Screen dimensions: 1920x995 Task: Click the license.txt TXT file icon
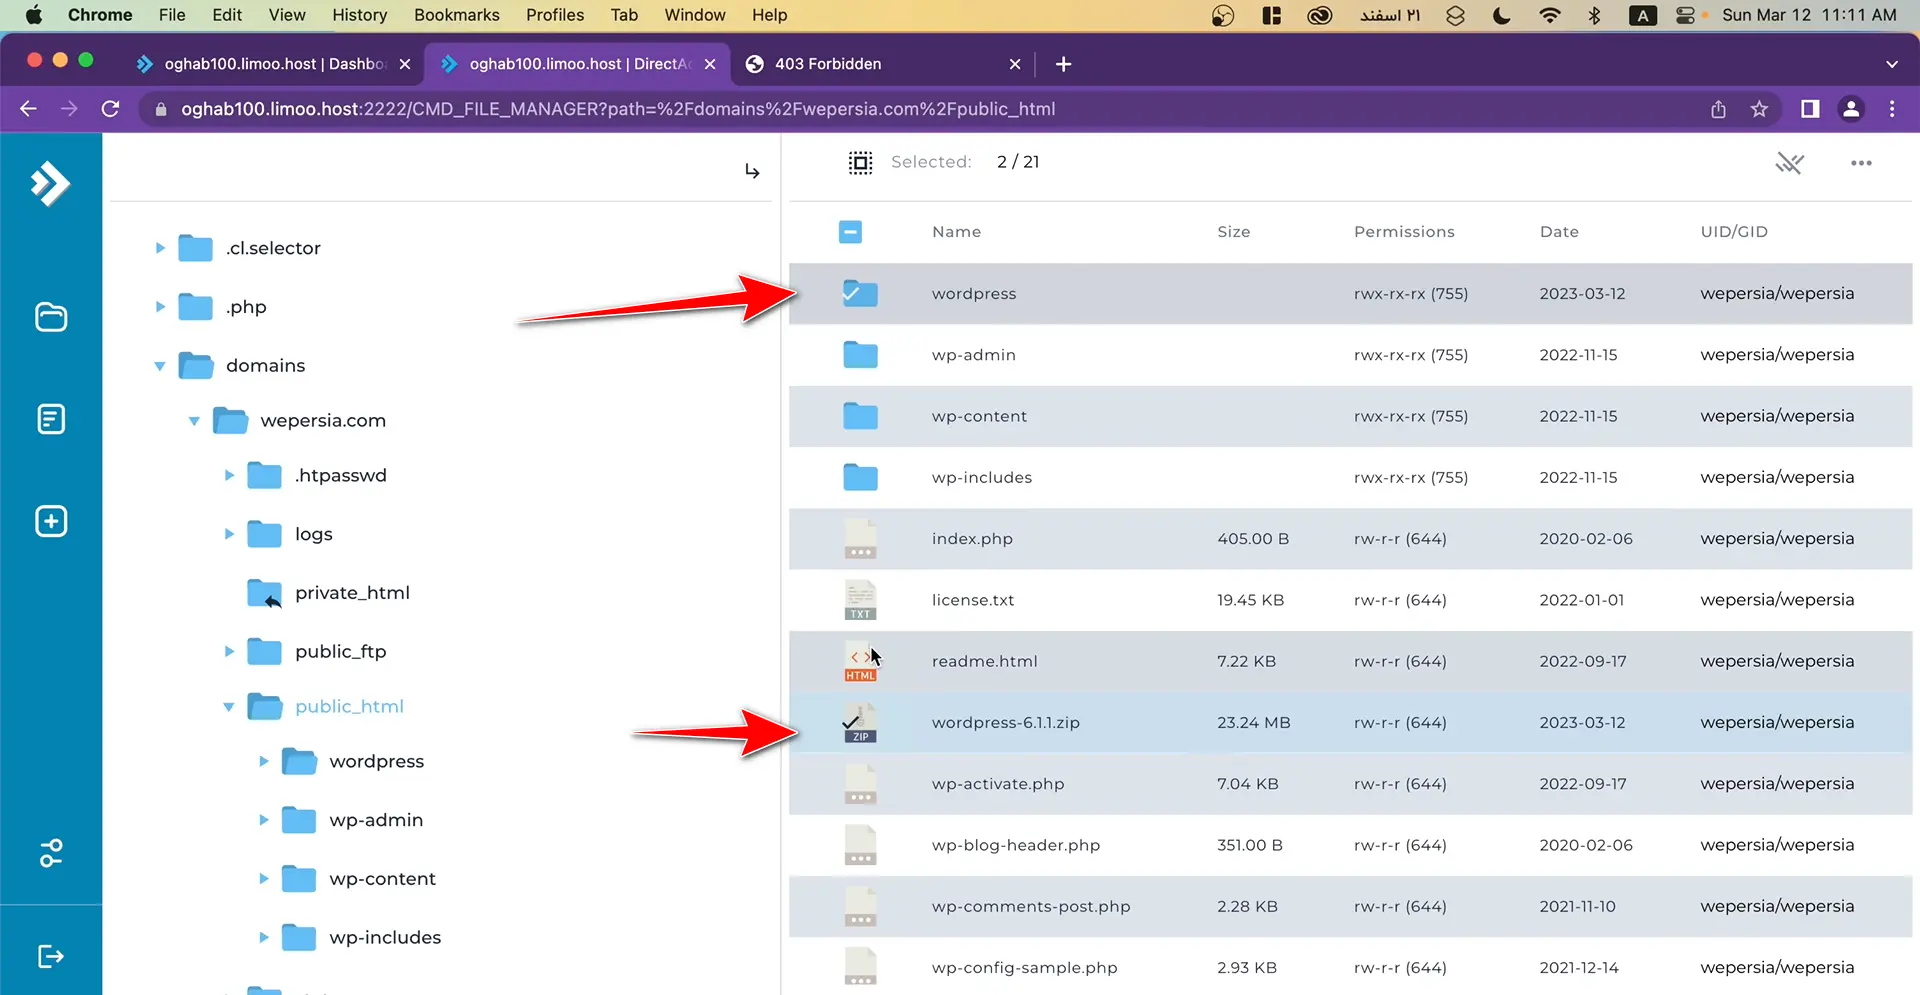(860, 600)
